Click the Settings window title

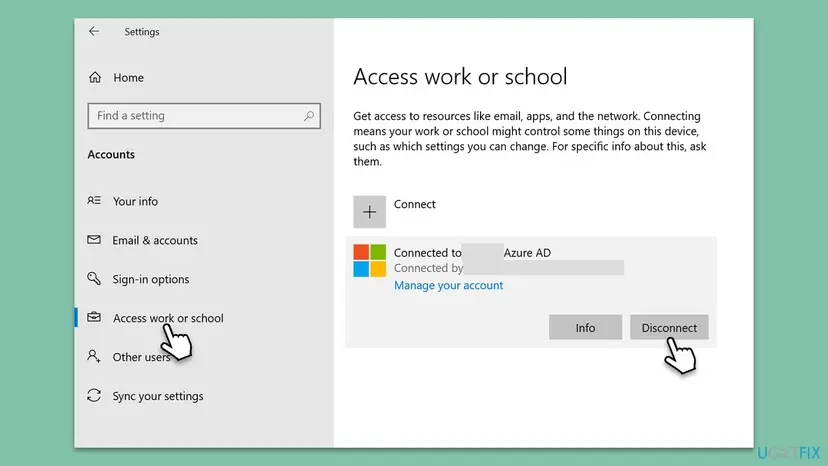point(142,32)
